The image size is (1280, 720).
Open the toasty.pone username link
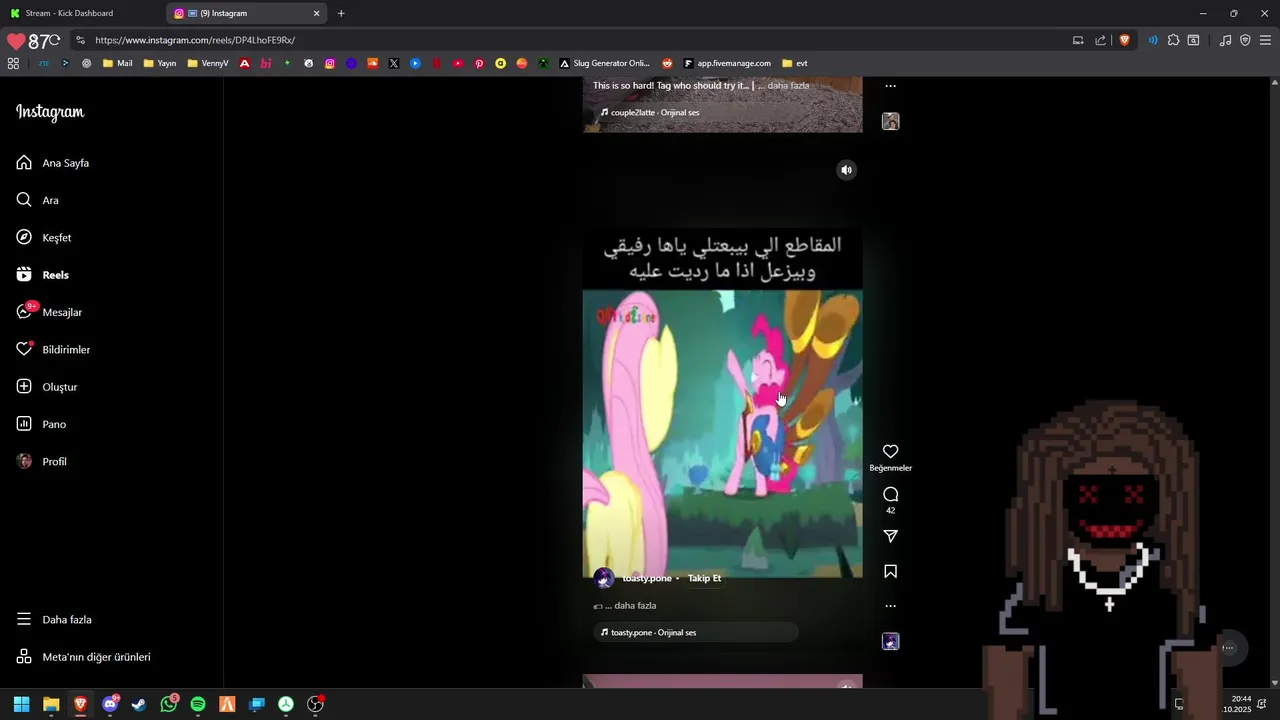point(647,578)
